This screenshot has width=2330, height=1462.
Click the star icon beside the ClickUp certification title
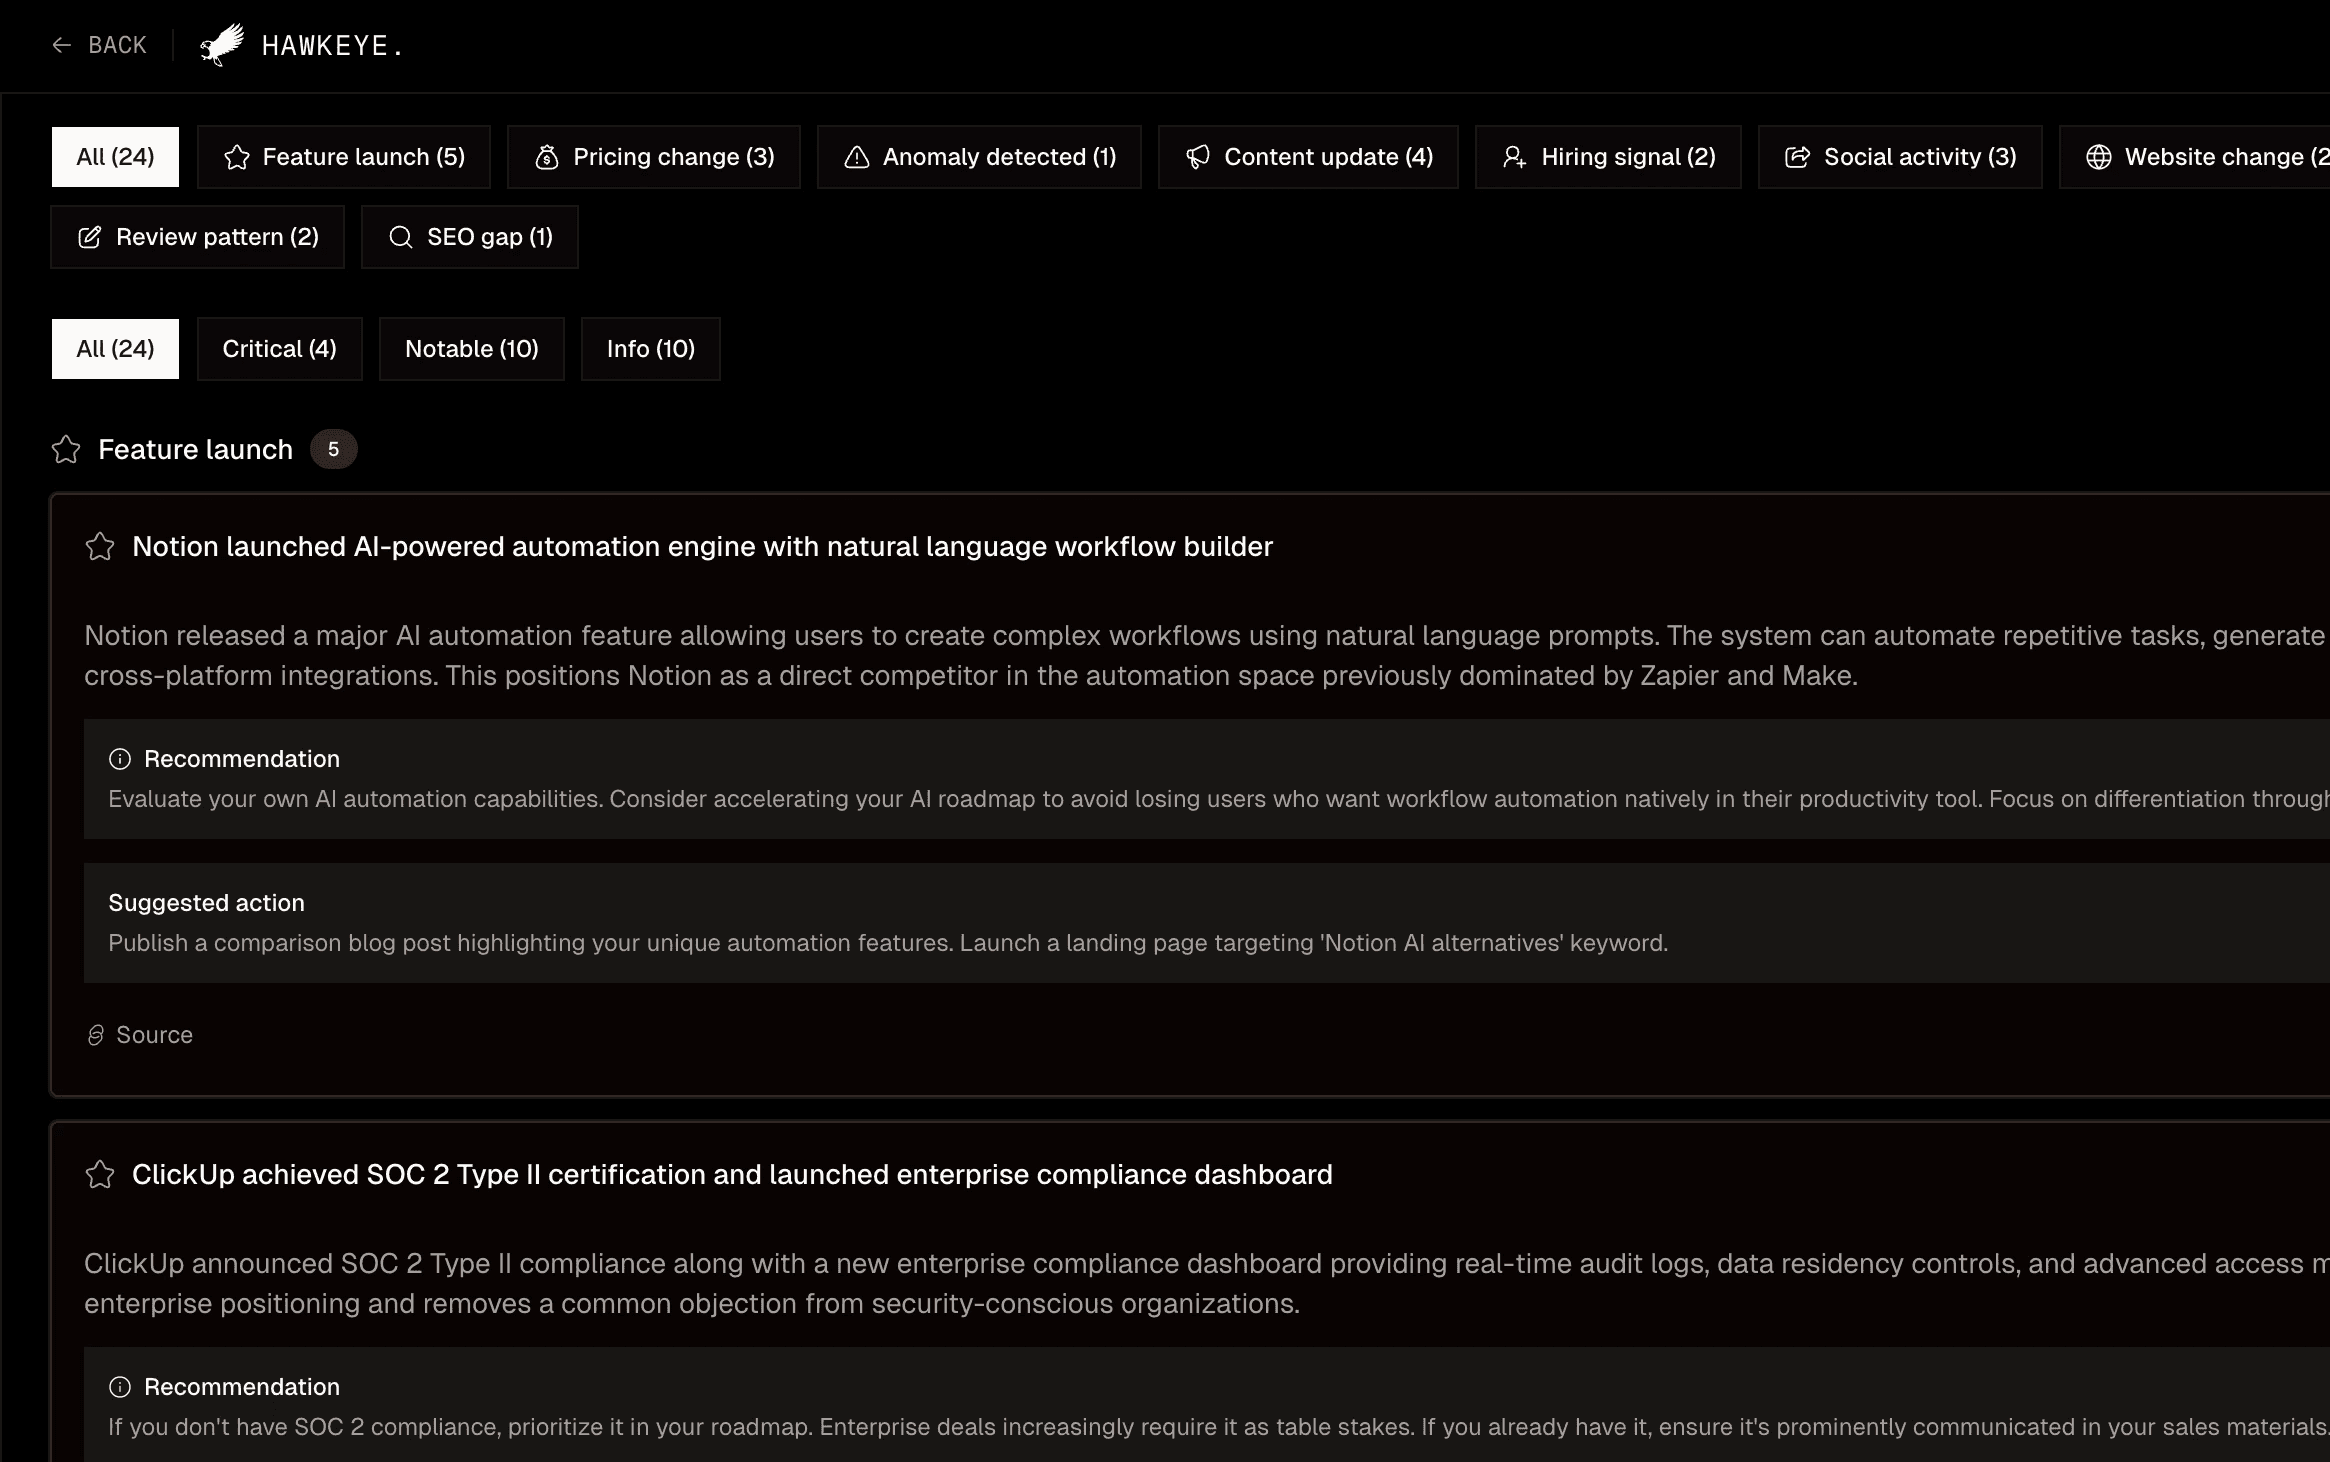click(100, 1175)
